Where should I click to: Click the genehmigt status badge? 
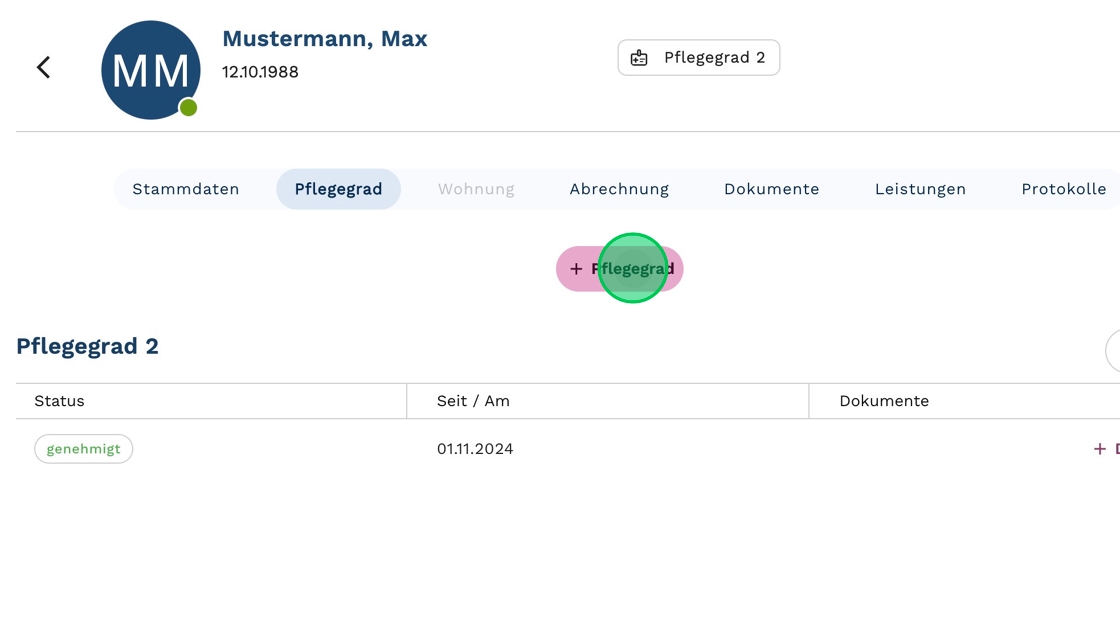[83, 449]
